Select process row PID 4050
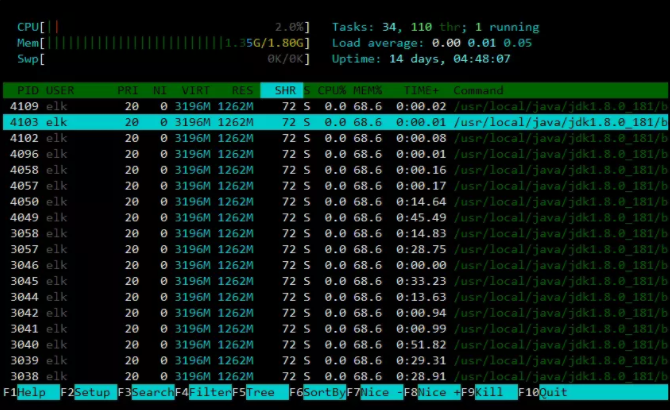Screen dimensions: 670x410 coord(335,202)
